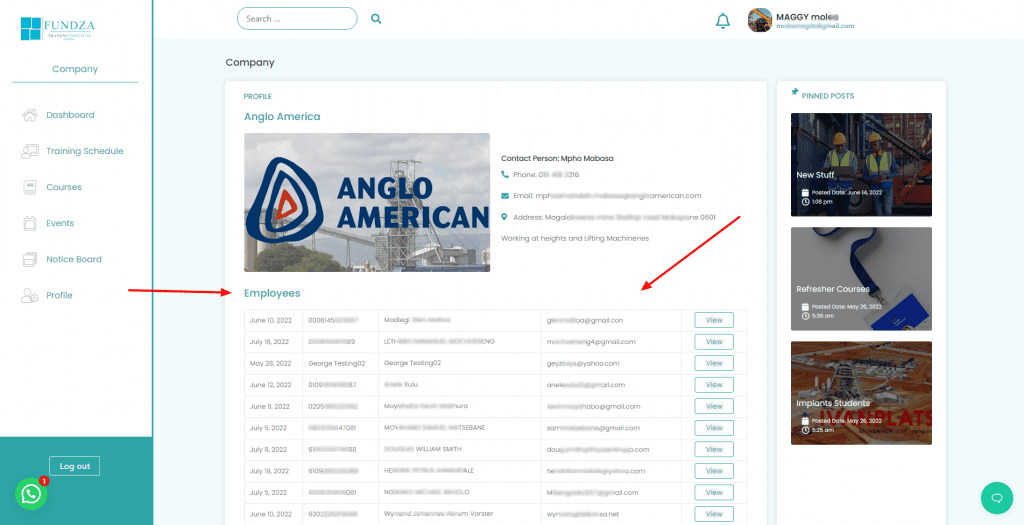Open the support chat widget icon
Image resolution: width=1024 pixels, height=525 pixels.
[997, 498]
